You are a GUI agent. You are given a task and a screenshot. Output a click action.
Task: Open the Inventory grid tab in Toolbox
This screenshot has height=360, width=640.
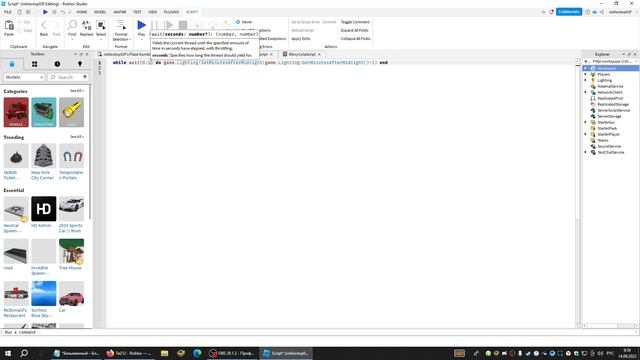(35, 64)
